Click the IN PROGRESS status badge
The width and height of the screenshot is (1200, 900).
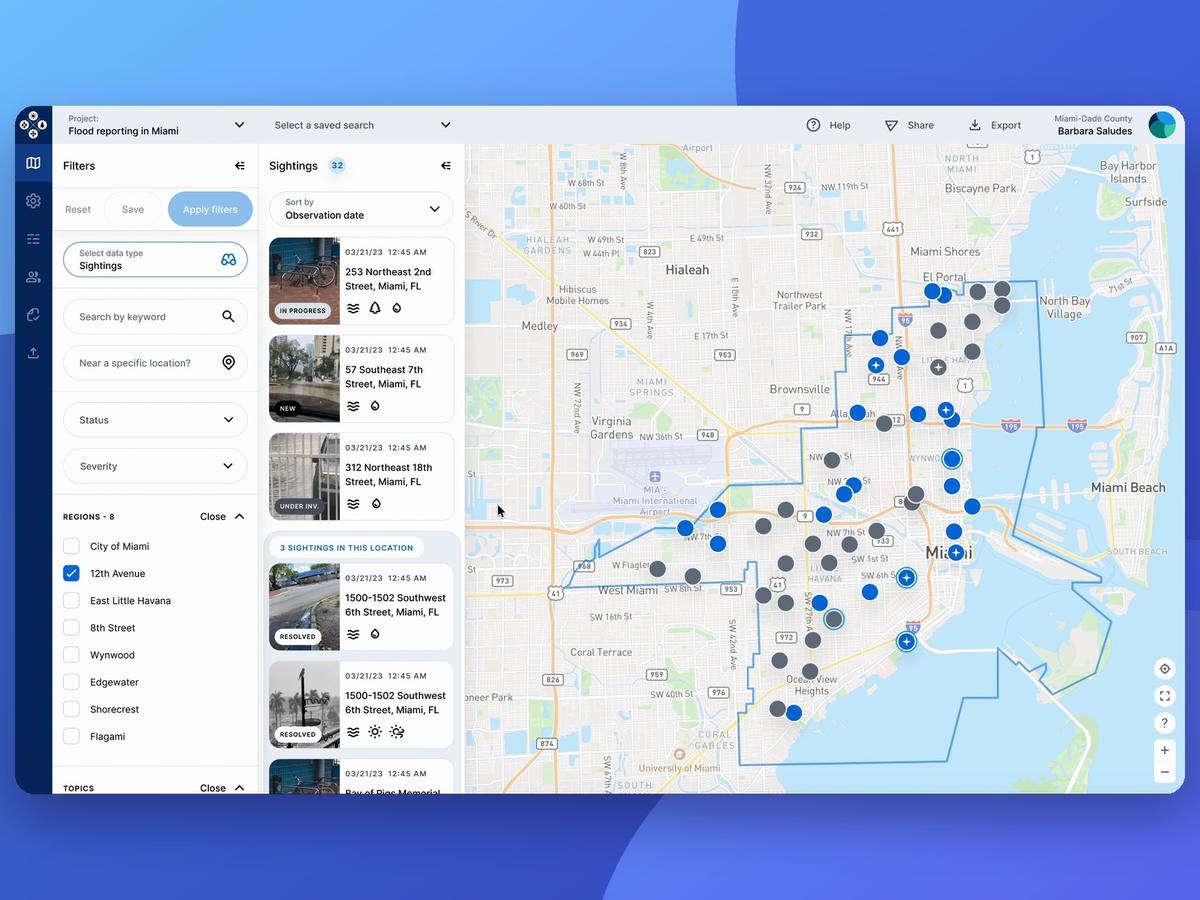[303, 311]
